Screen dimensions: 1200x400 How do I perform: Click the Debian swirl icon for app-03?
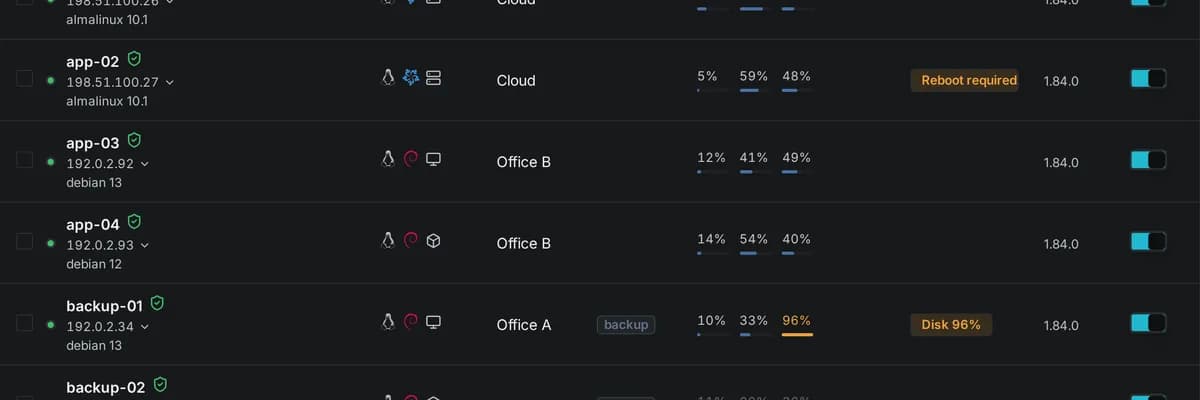pyautogui.click(x=410, y=159)
